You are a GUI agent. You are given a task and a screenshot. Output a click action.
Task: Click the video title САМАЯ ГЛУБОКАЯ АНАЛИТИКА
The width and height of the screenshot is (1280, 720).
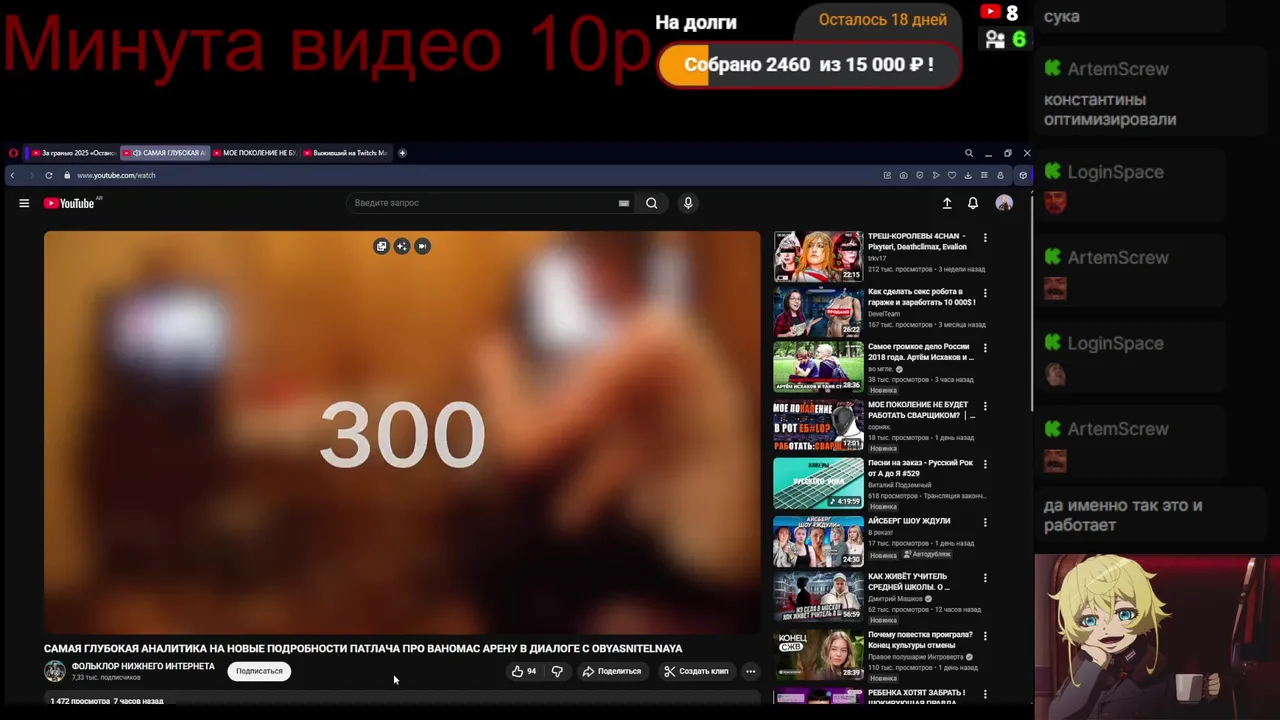(x=363, y=648)
